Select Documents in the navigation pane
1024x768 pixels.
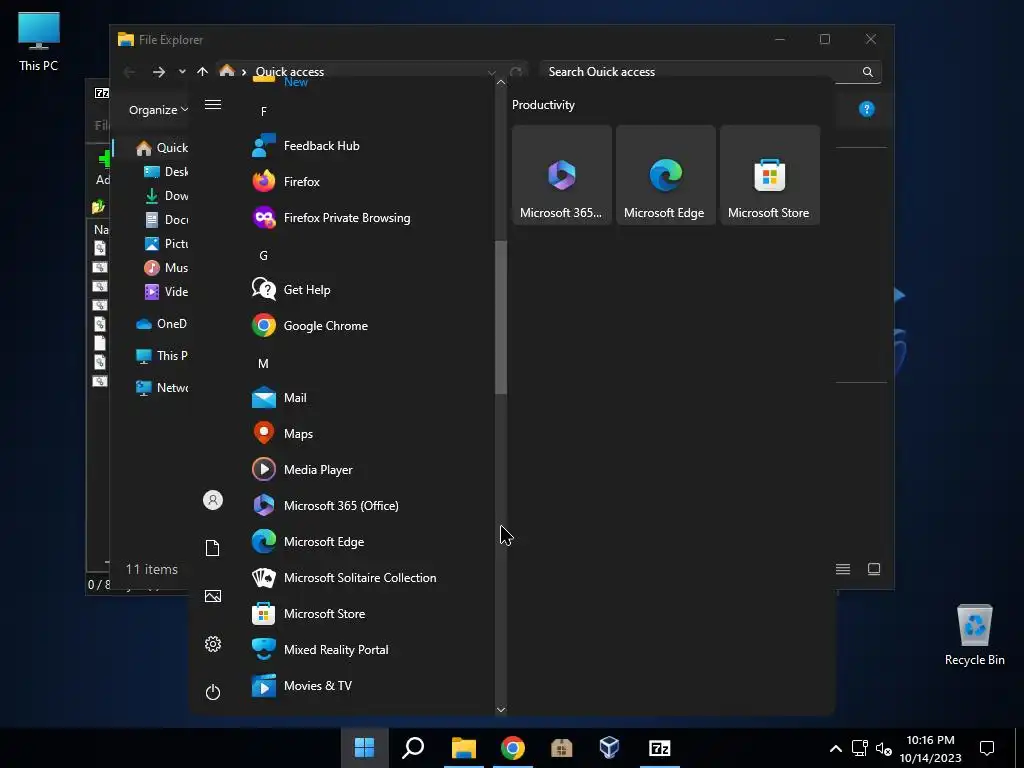point(166,219)
